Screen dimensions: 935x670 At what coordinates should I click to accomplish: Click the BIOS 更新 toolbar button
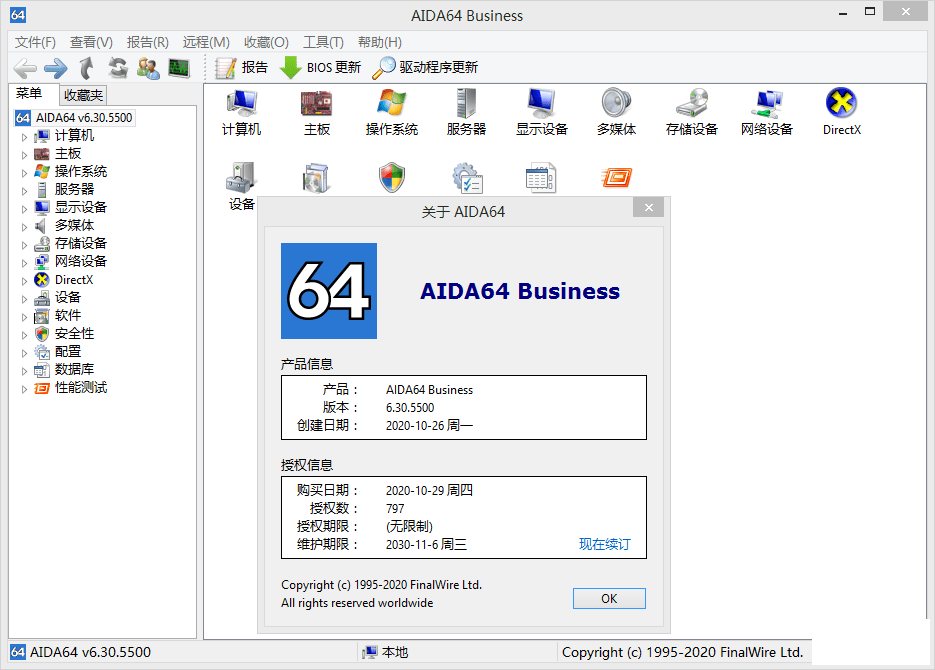tap(320, 67)
